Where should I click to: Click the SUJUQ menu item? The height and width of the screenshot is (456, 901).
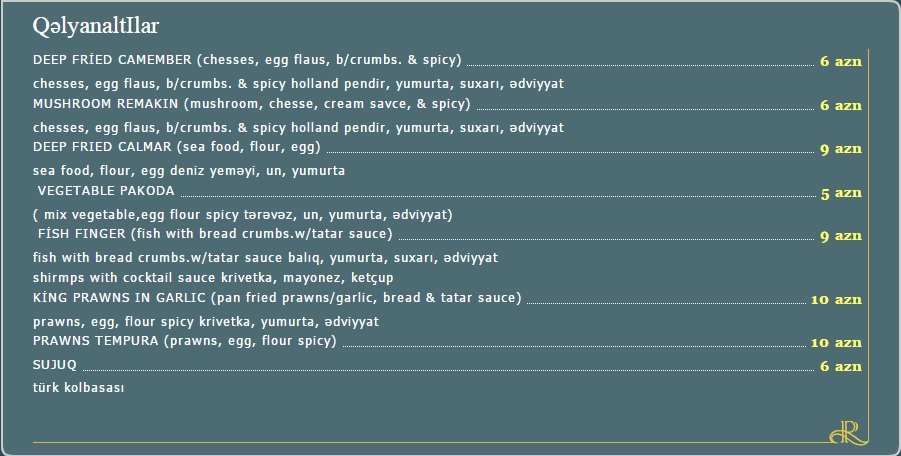point(55,365)
